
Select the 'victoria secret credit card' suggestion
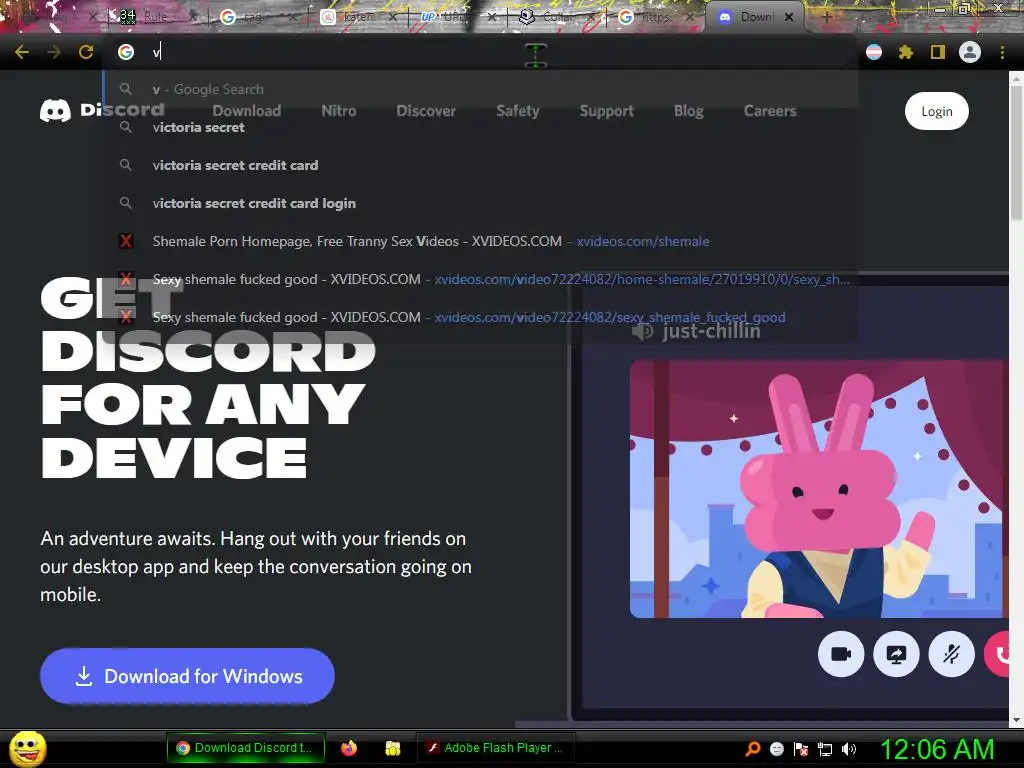481,165
